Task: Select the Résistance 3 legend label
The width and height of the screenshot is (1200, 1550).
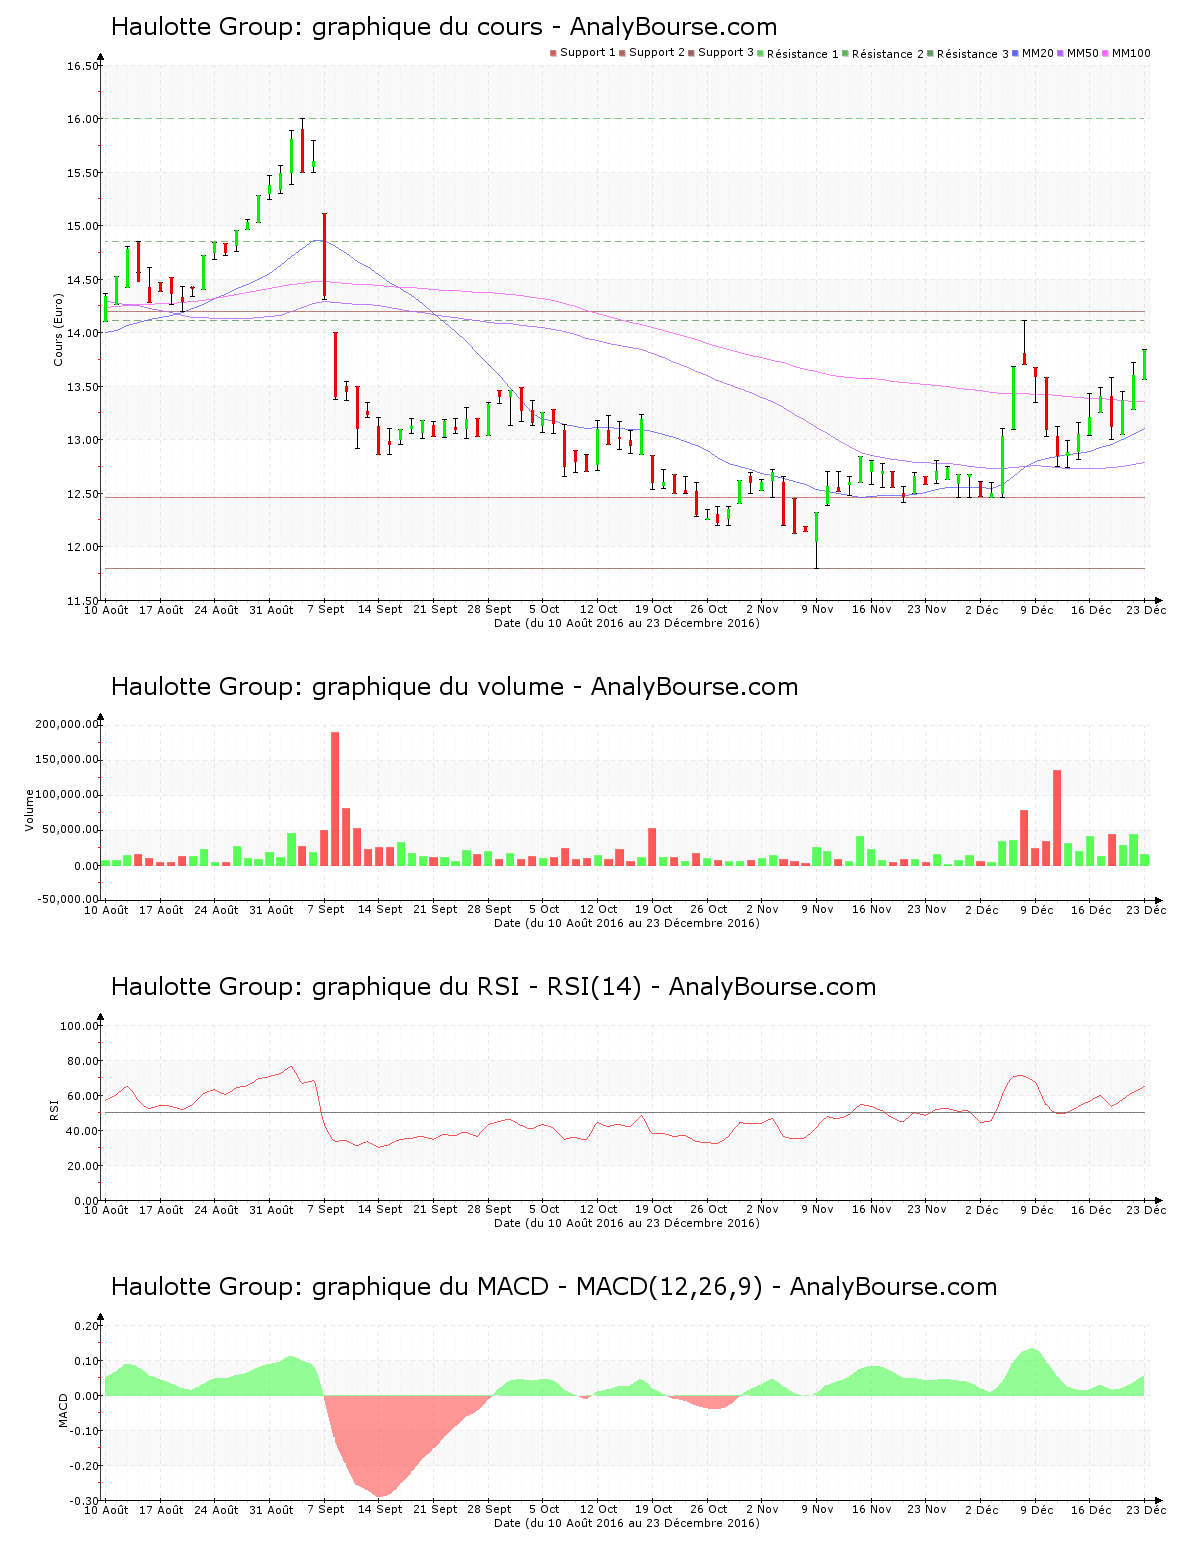Action: click(973, 54)
